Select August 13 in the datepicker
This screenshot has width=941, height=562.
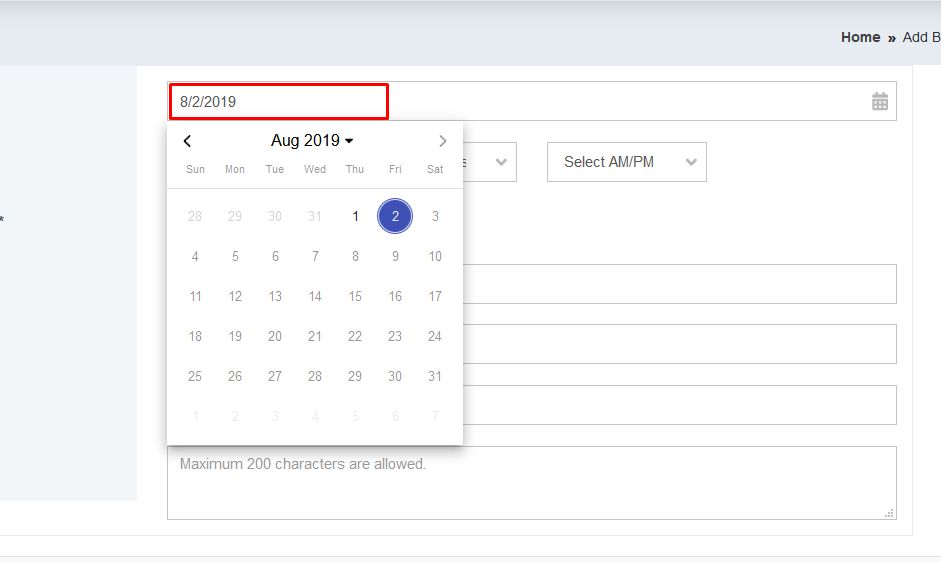[275, 297]
